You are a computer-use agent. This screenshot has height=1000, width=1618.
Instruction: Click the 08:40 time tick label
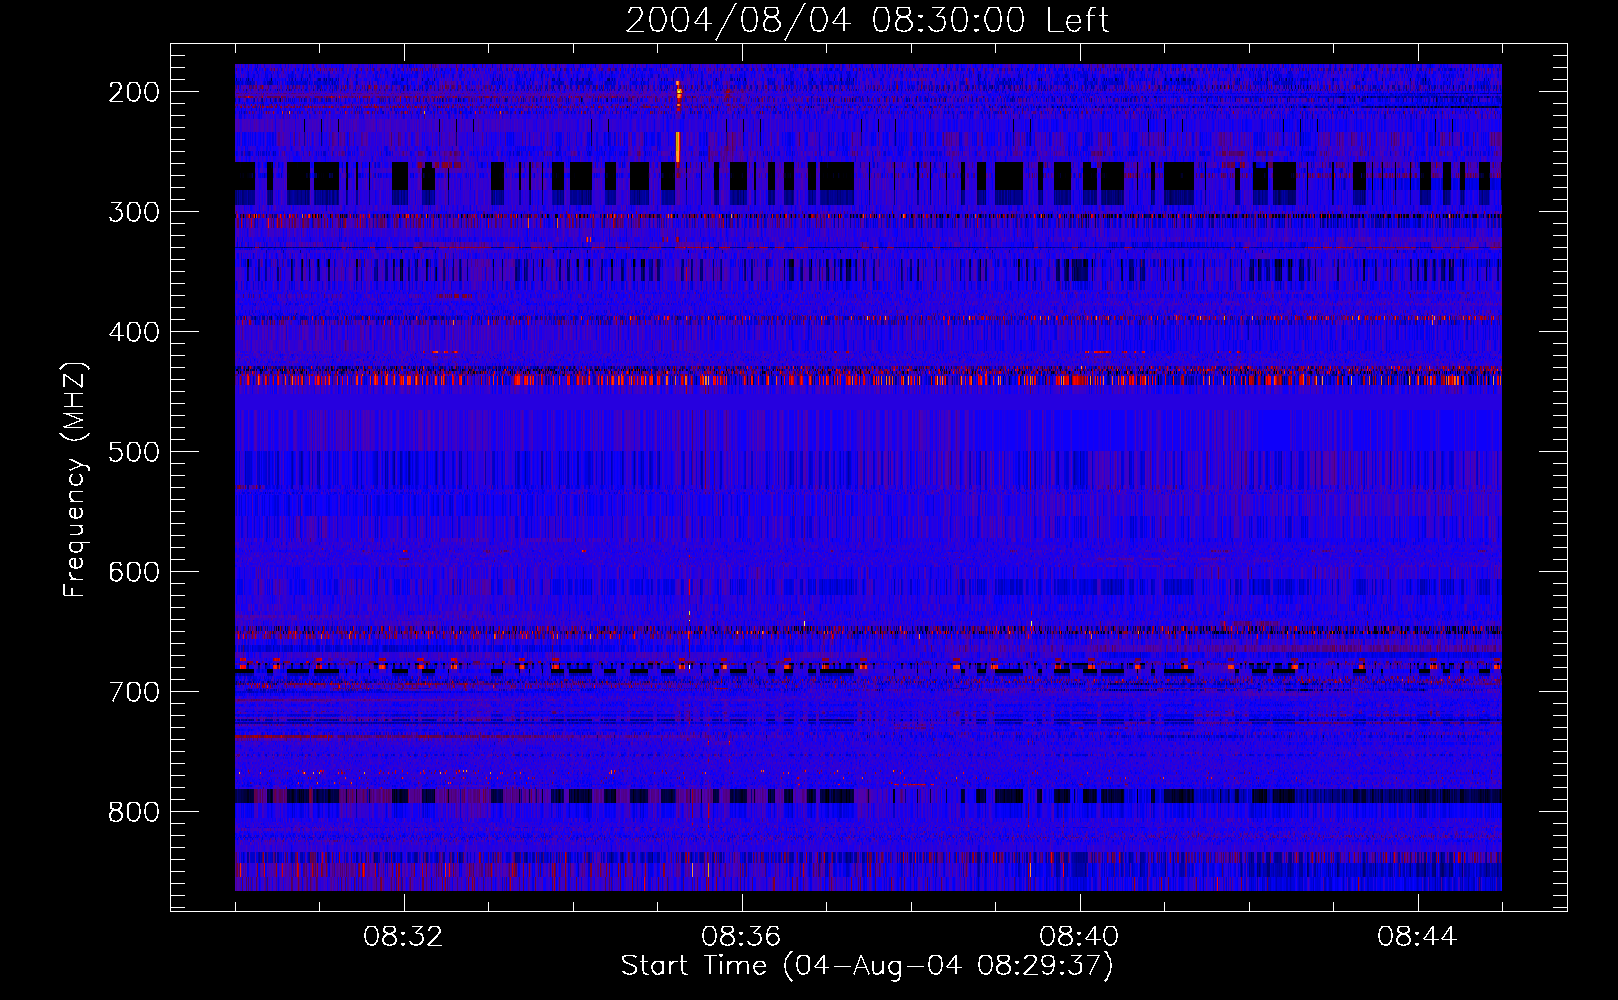(x=1079, y=937)
